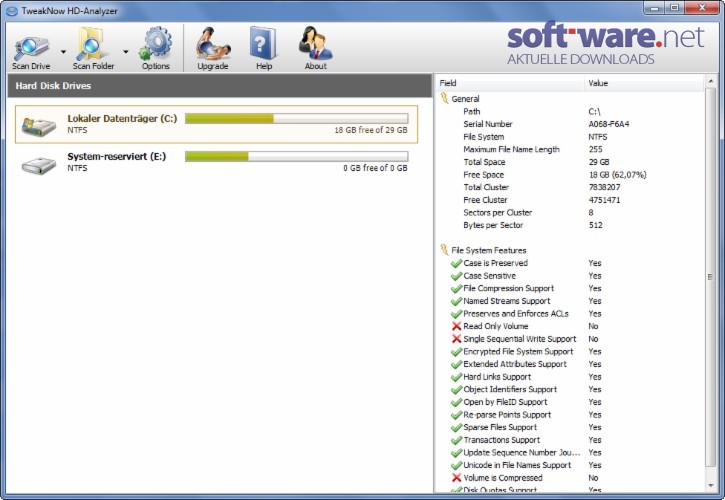This screenshot has width=725, height=500.
Task: Click Unicode in File Names checkmark icon
Action: (x=456, y=465)
